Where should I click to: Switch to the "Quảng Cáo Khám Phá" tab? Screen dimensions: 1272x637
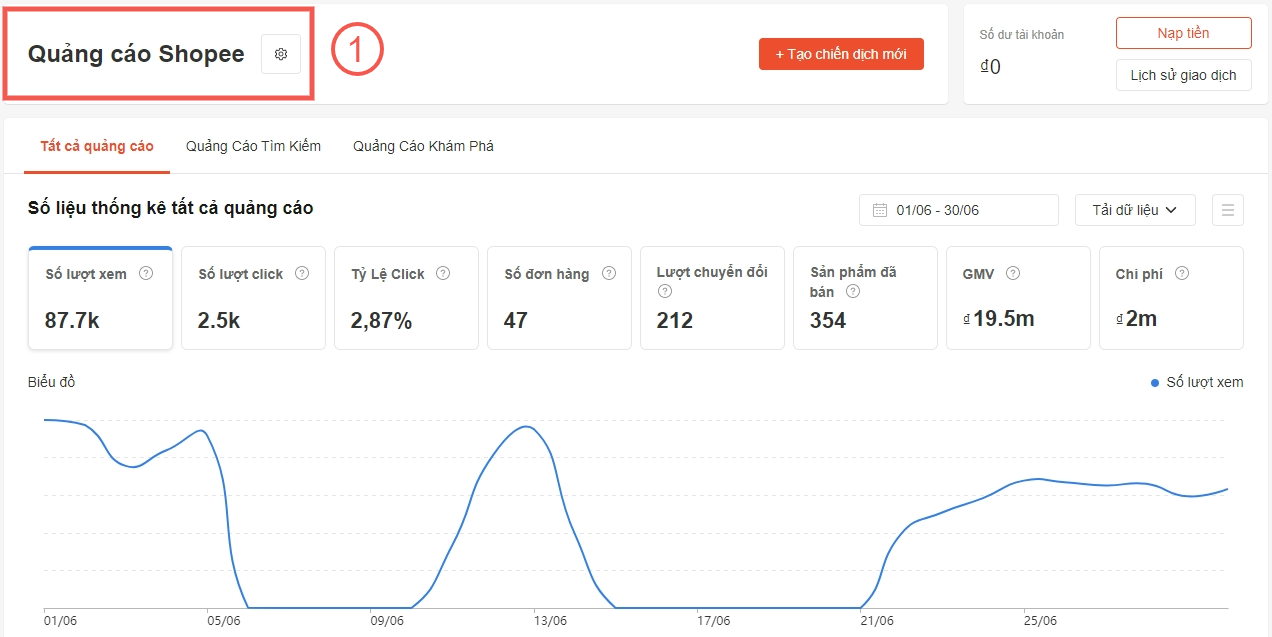coord(422,146)
